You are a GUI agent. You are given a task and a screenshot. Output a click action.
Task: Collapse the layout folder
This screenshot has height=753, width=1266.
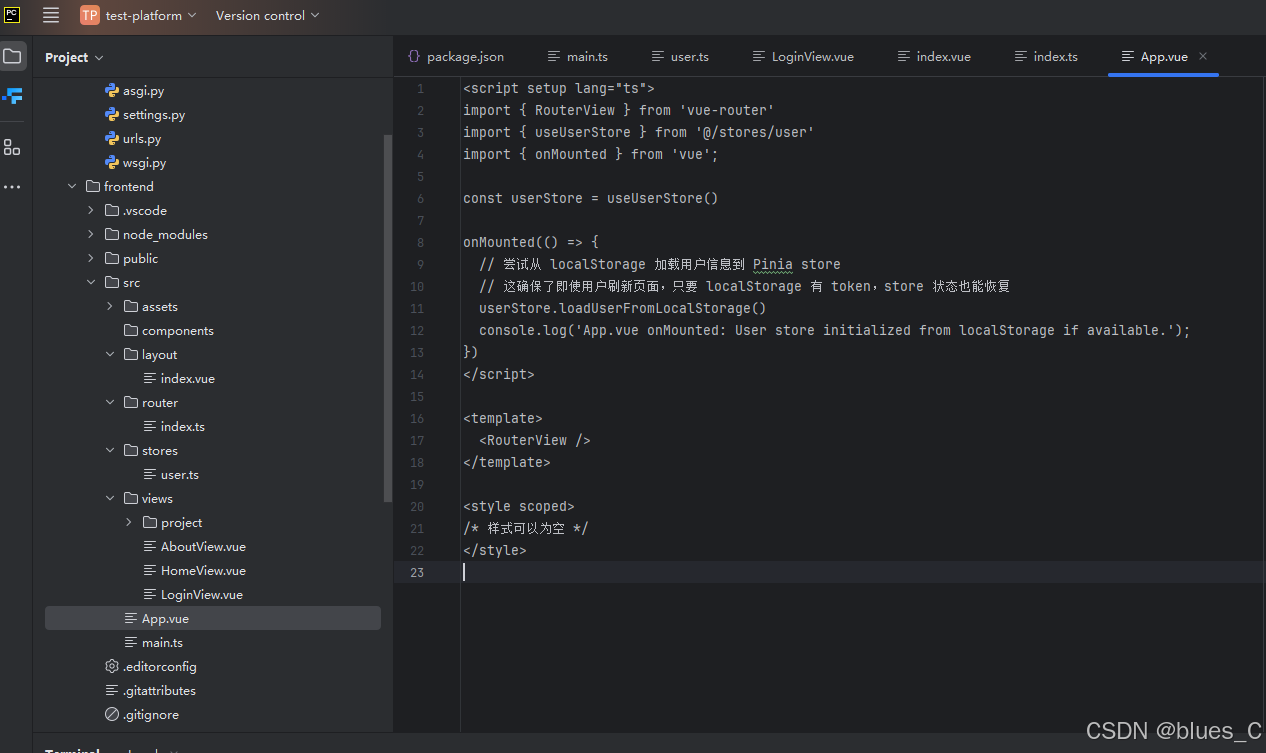(110, 355)
